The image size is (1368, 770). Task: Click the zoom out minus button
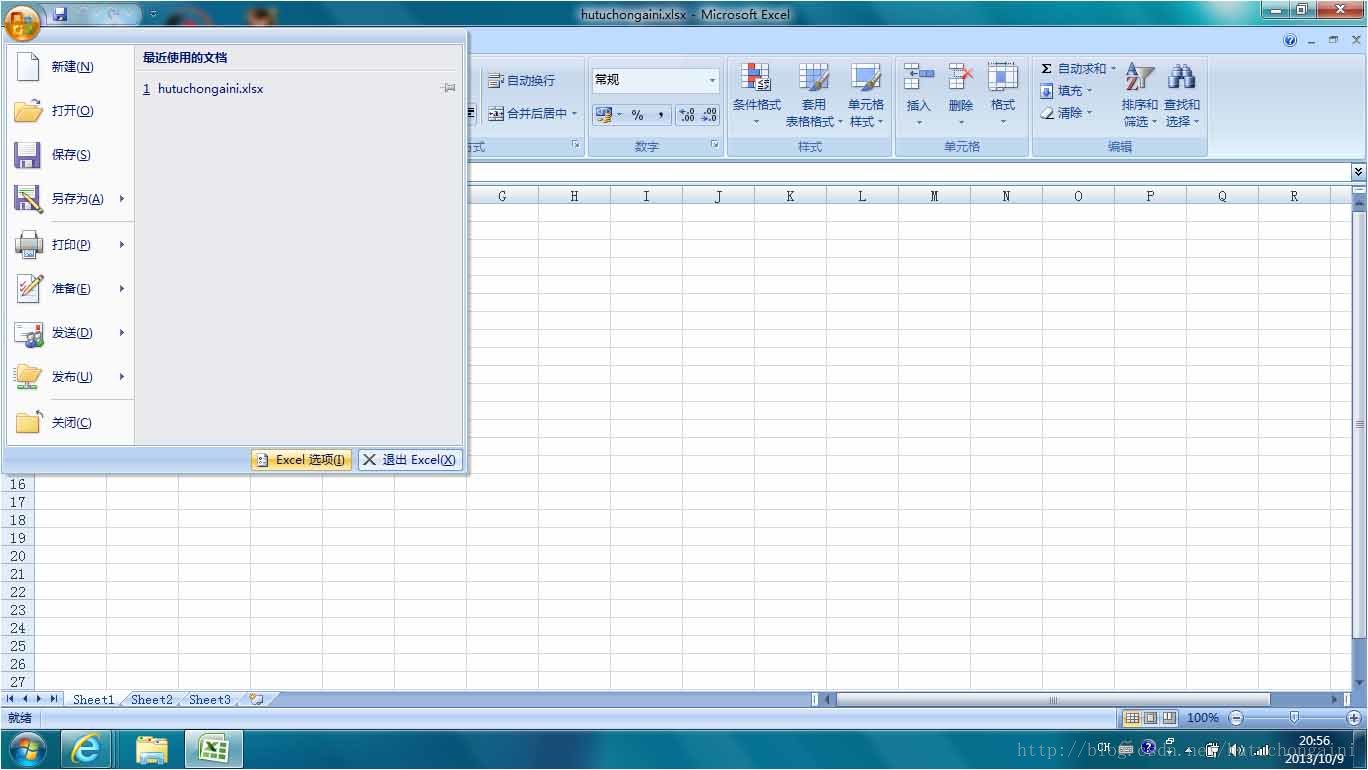tap(1236, 718)
